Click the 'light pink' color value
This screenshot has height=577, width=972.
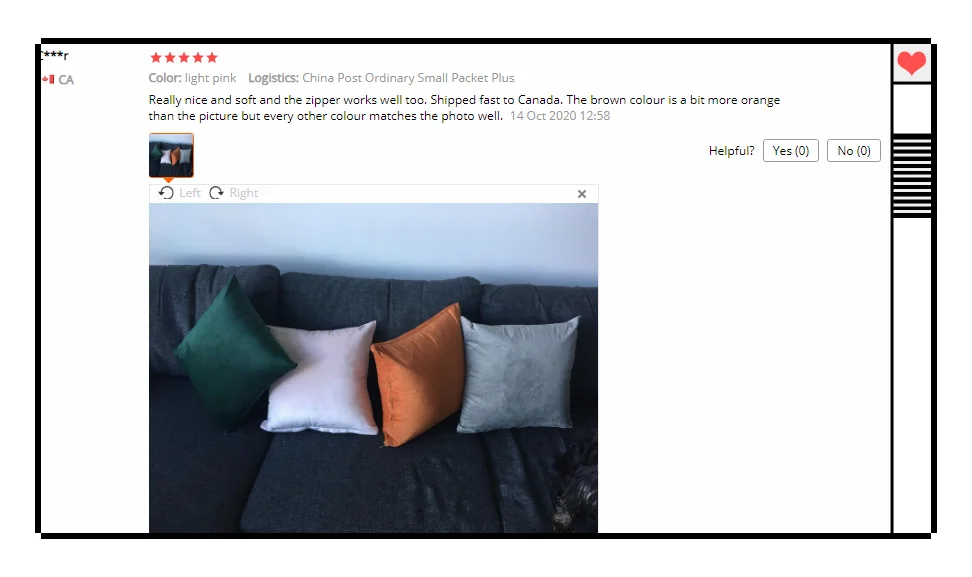point(210,78)
